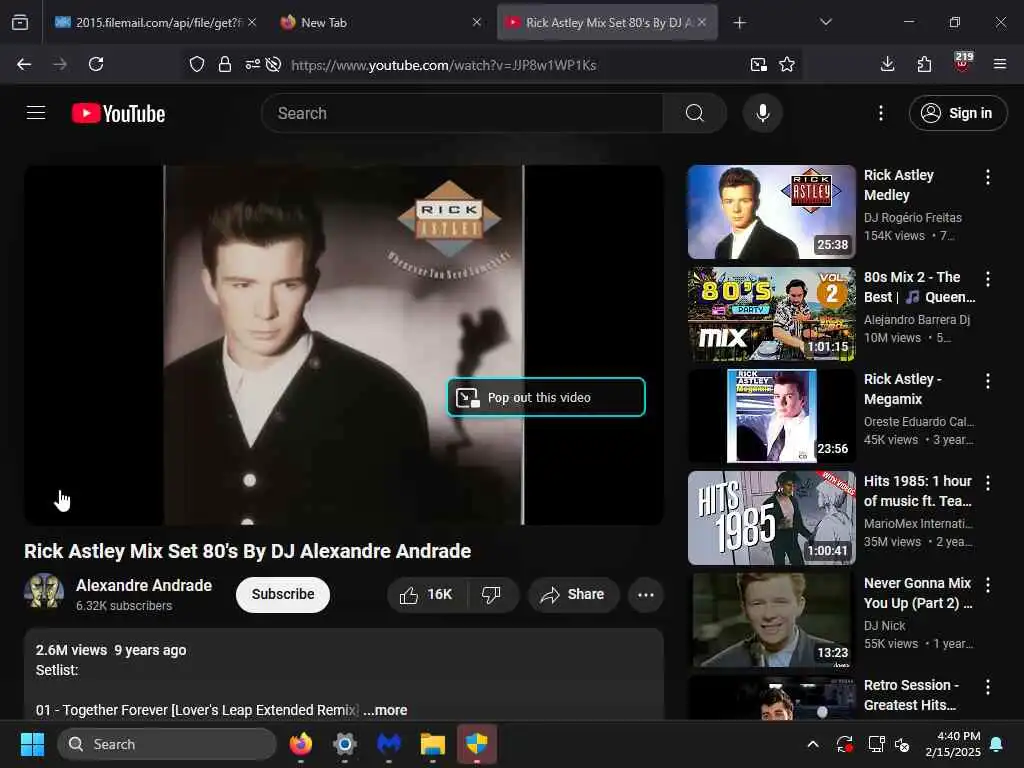Viewport: 1024px width, 768px height.
Task: Reload the current page
Action: tap(96, 64)
